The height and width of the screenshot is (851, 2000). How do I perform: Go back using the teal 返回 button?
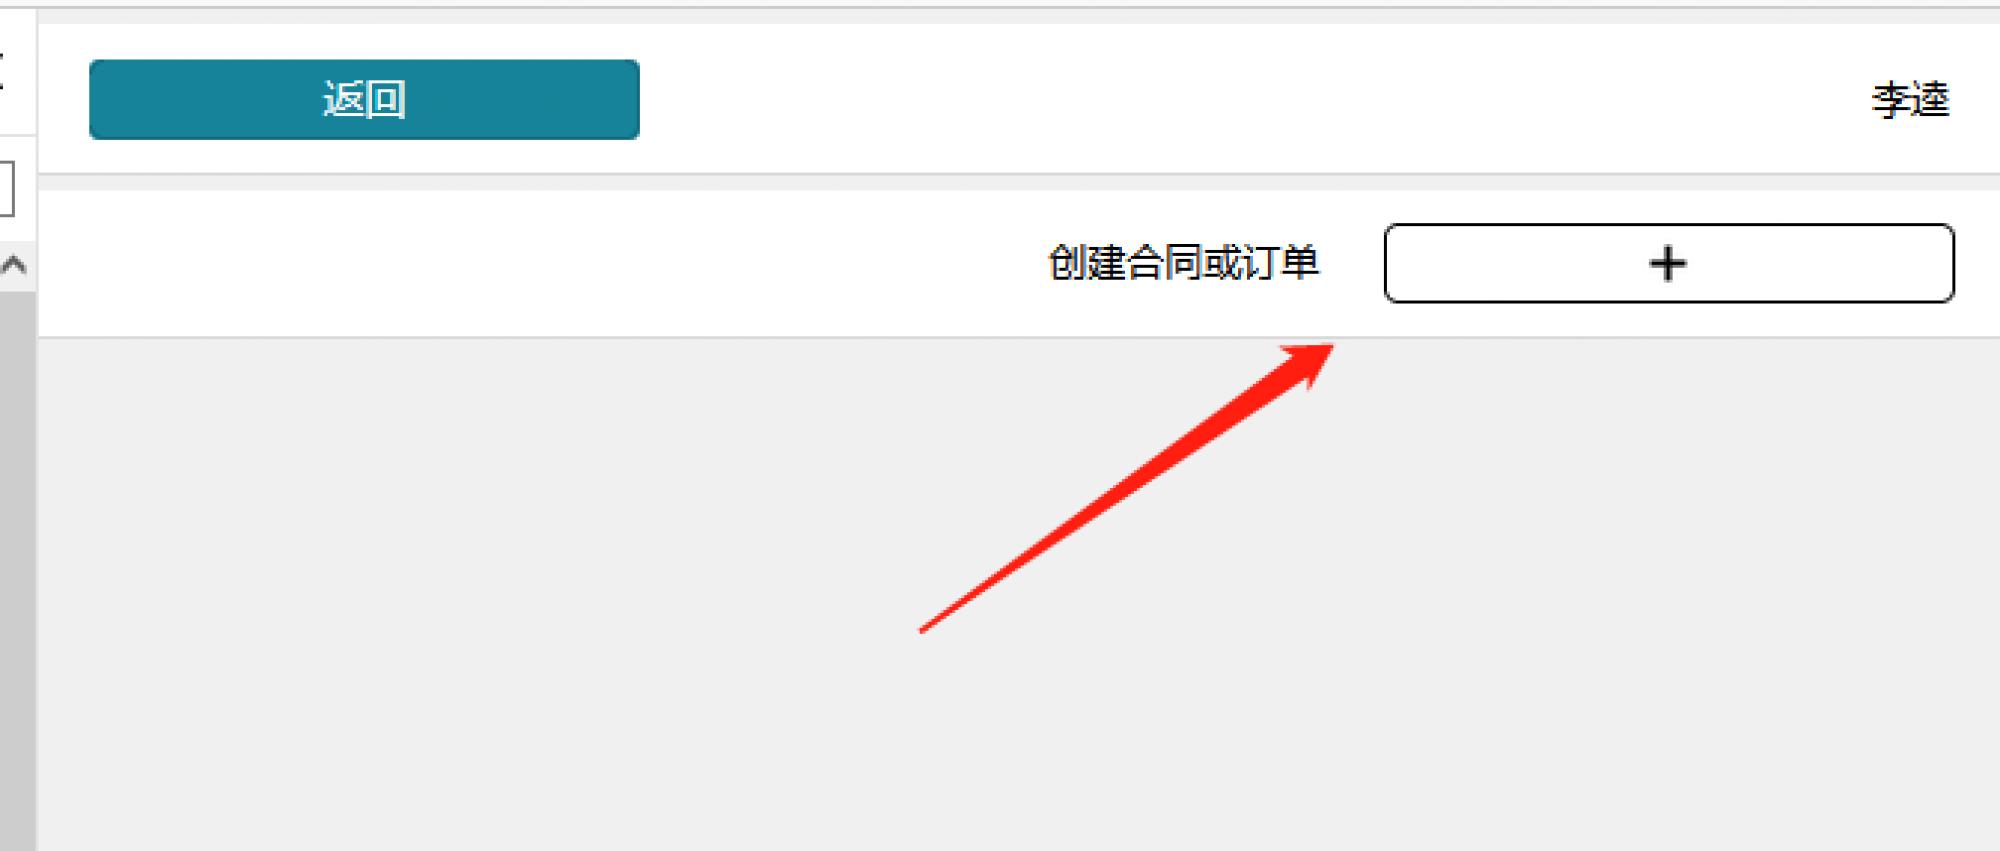364,99
